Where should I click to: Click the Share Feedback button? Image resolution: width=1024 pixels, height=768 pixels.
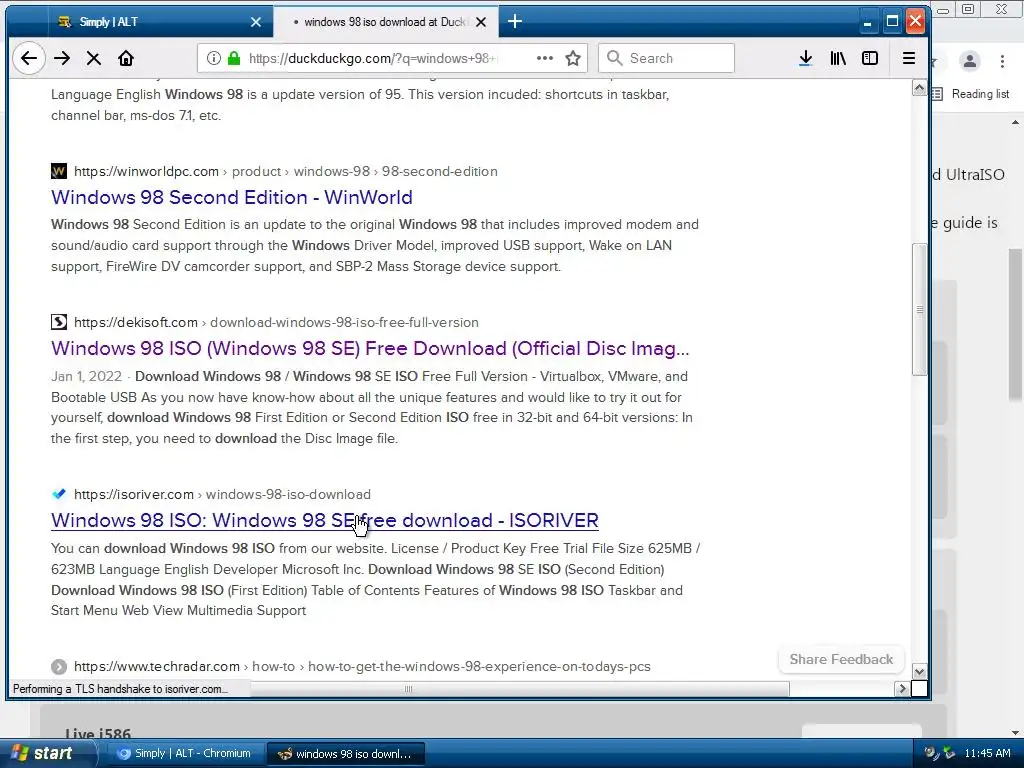click(x=841, y=660)
